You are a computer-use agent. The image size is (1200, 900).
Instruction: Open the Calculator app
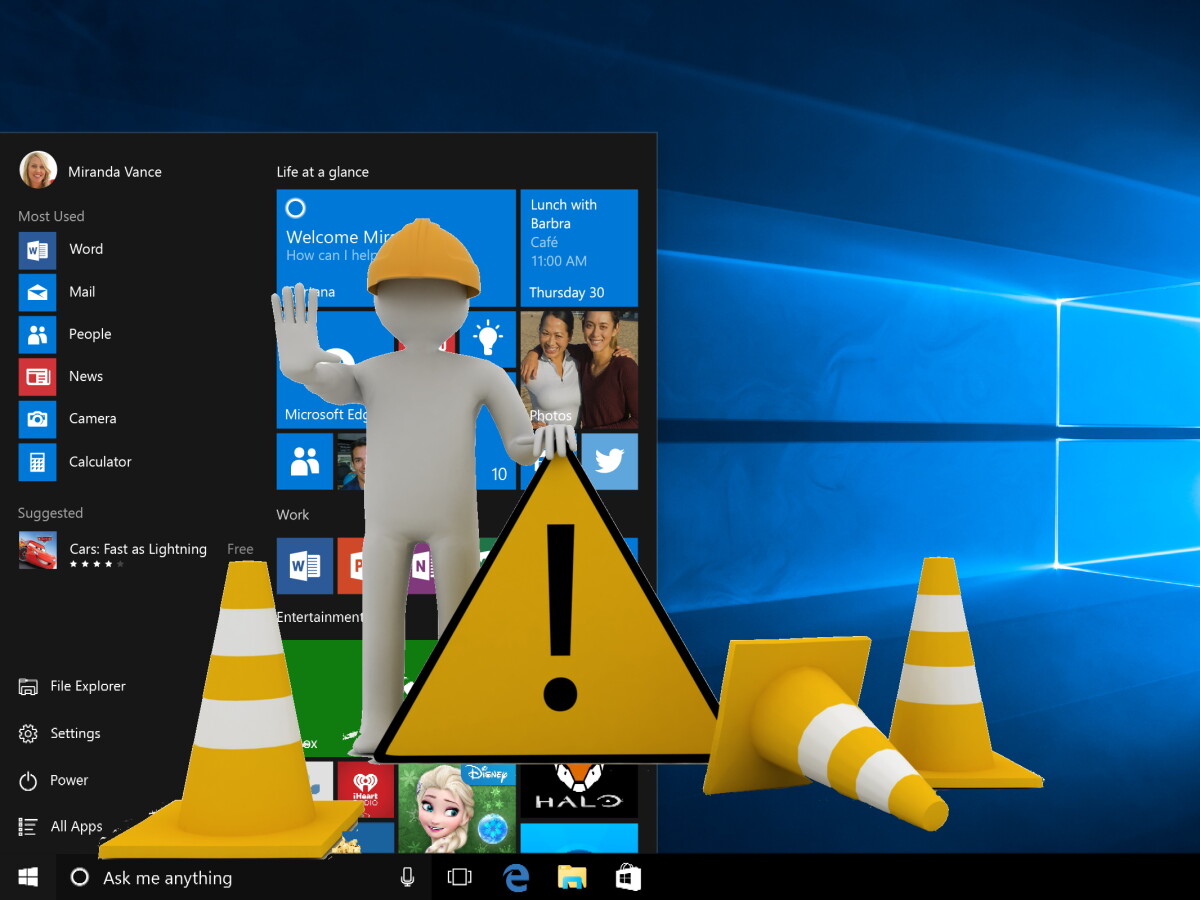102,461
